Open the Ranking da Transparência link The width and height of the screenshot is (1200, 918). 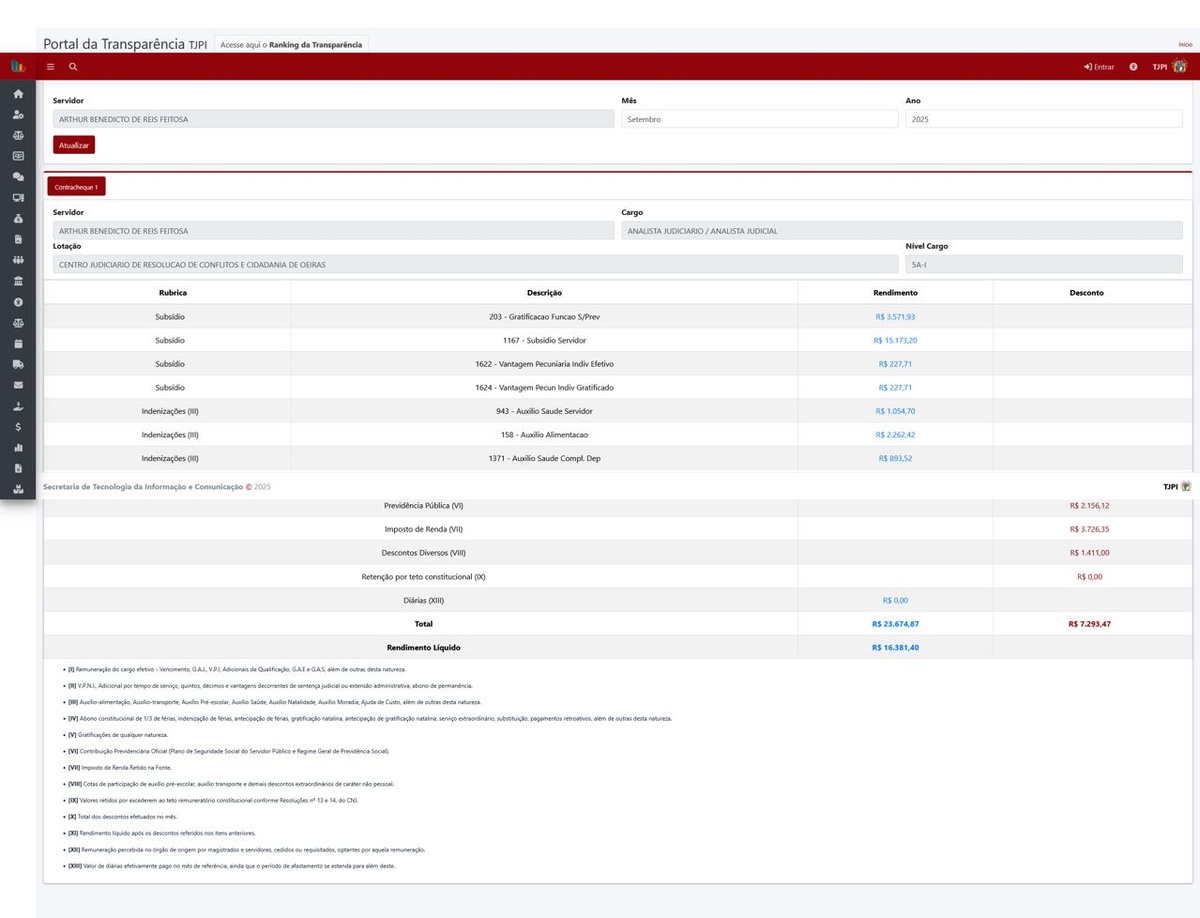292,45
